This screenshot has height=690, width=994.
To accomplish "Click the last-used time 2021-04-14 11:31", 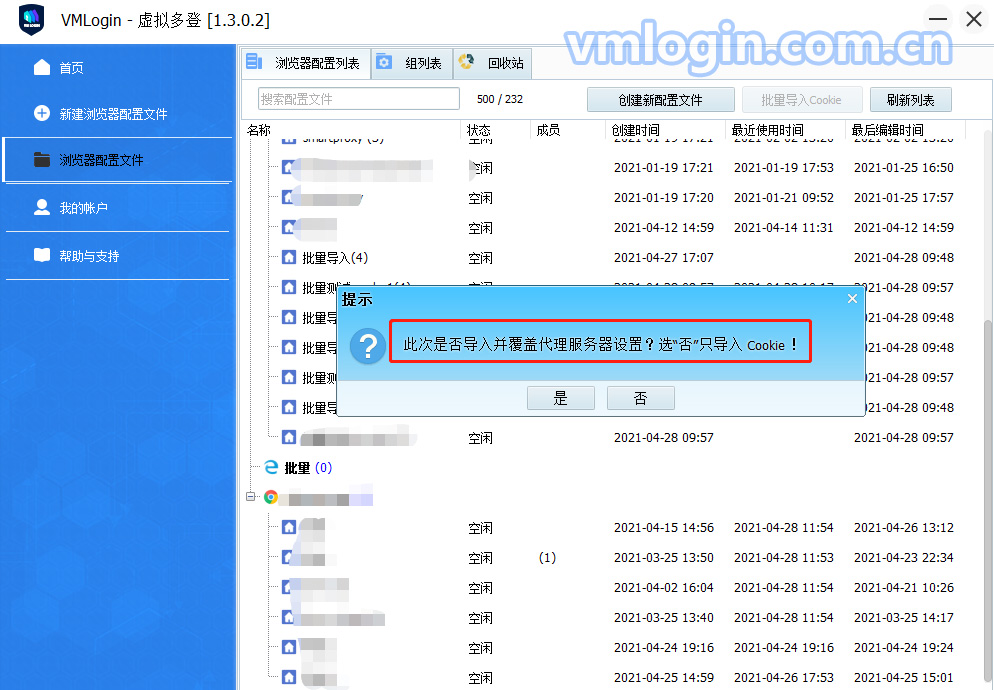I will click(x=784, y=228).
